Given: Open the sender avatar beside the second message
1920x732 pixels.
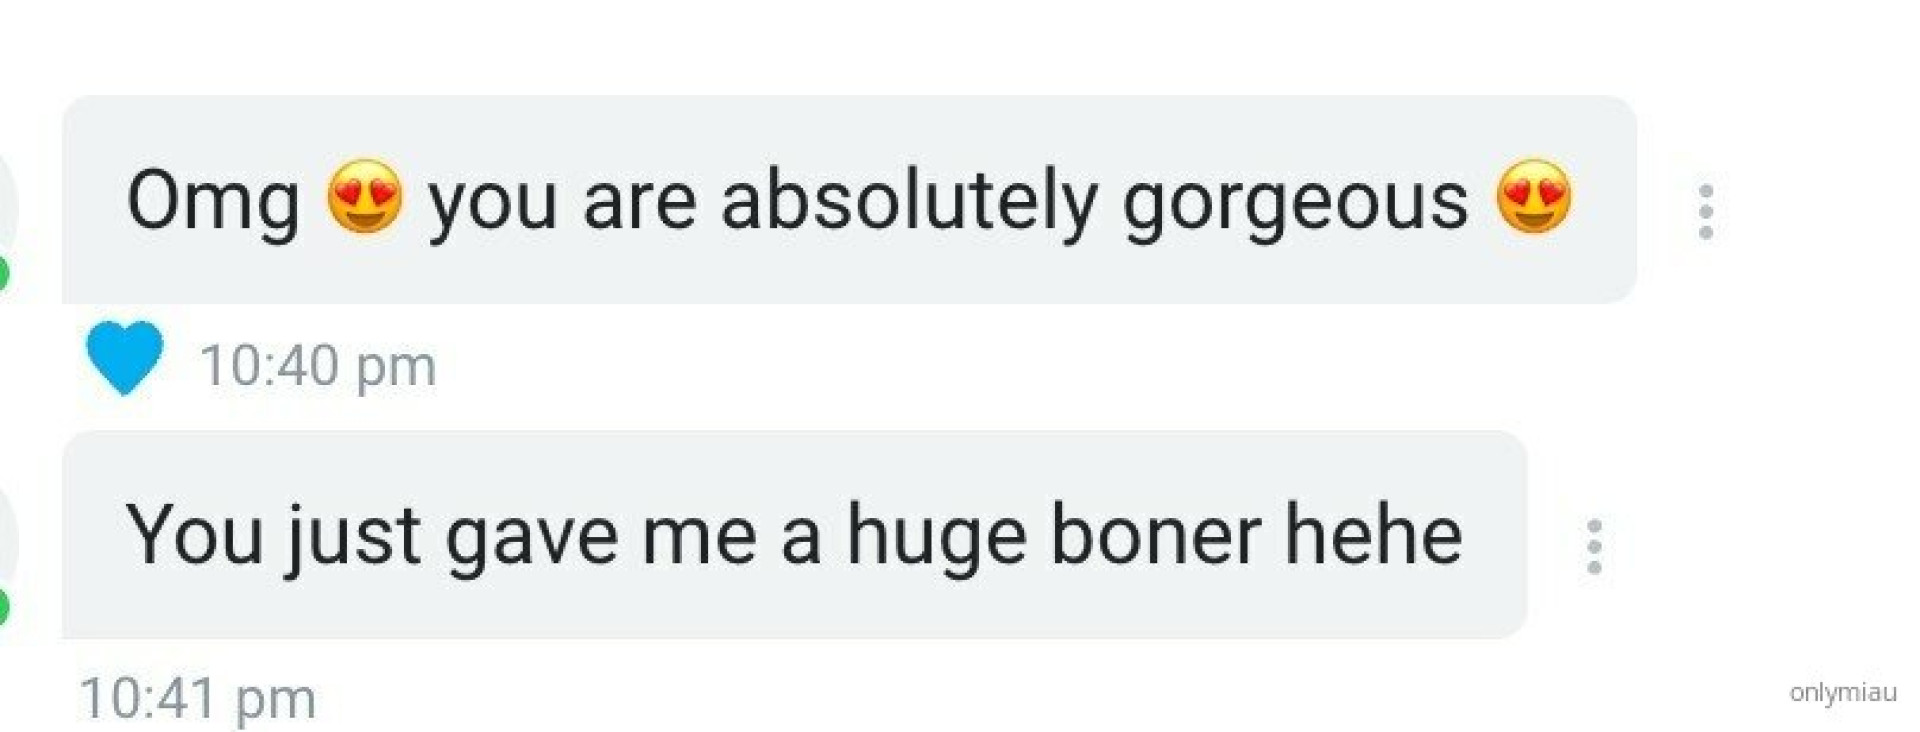Looking at the screenshot, I should point(8,541).
